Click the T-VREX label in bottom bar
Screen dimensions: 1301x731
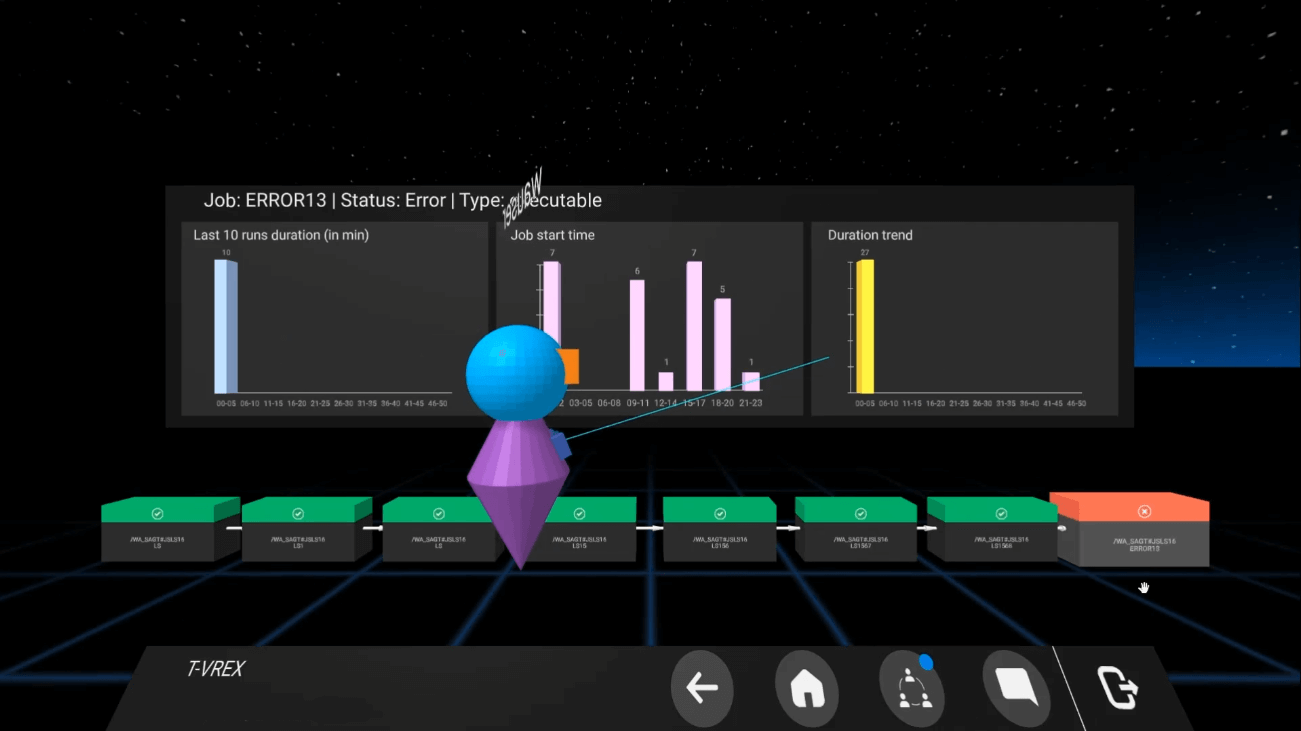coord(215,669)
